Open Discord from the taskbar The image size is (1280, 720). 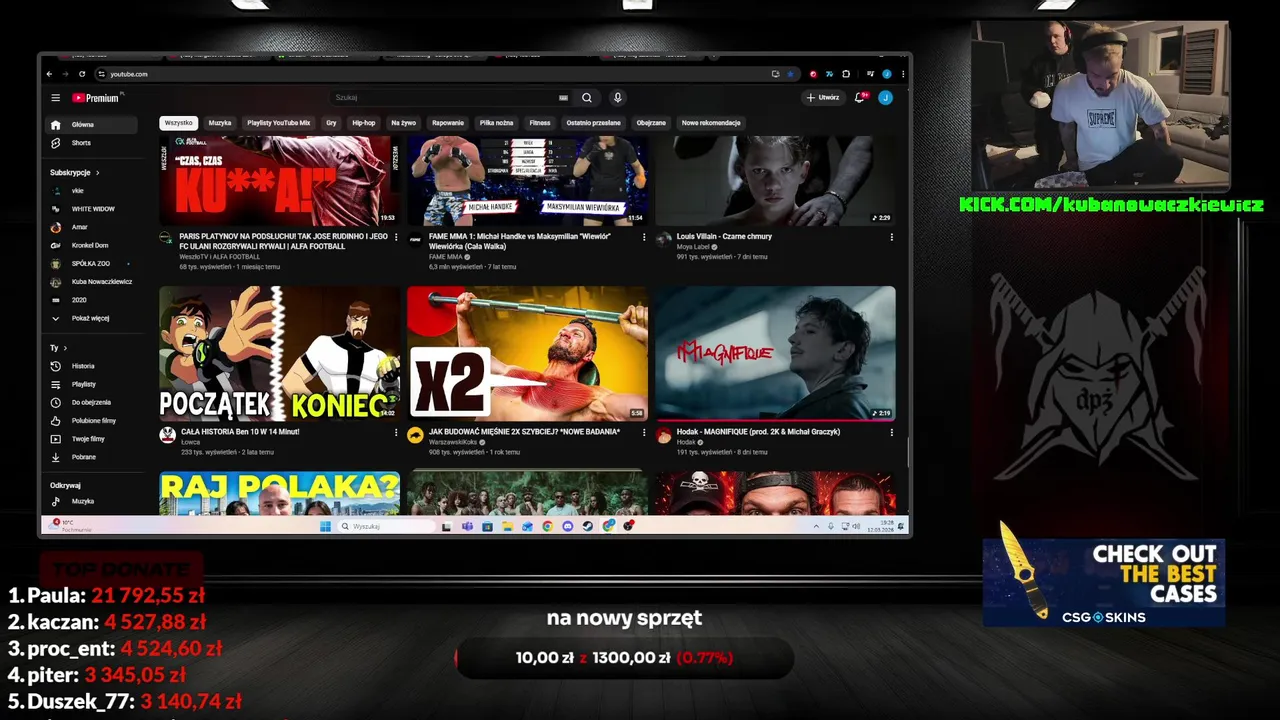tap(567, 526)
